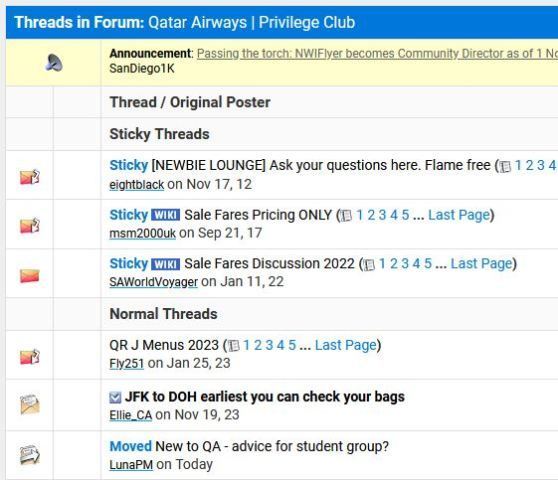Click the checkmark icon beside JFK to DOH thread

pyautogui.click(x=115, y=397)
